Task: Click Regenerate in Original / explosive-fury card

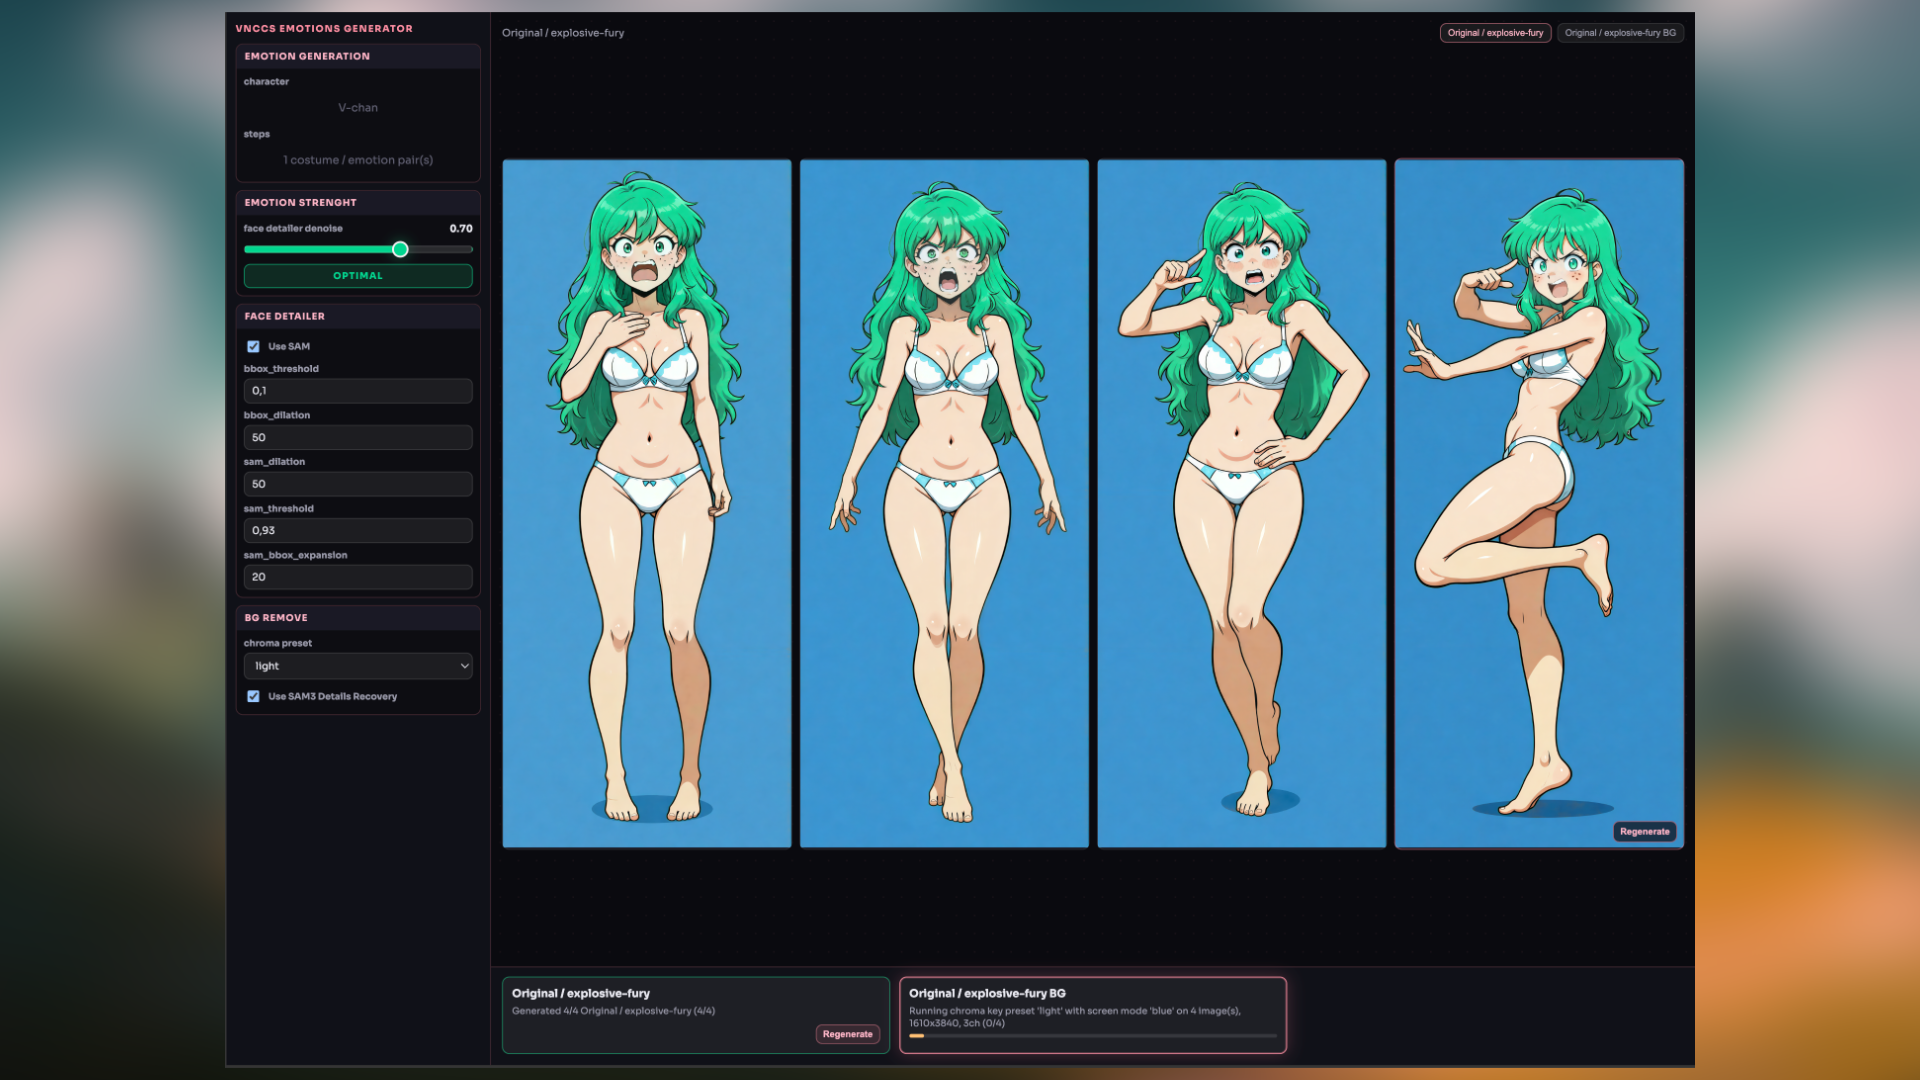Action: [x=847, y=1034]
